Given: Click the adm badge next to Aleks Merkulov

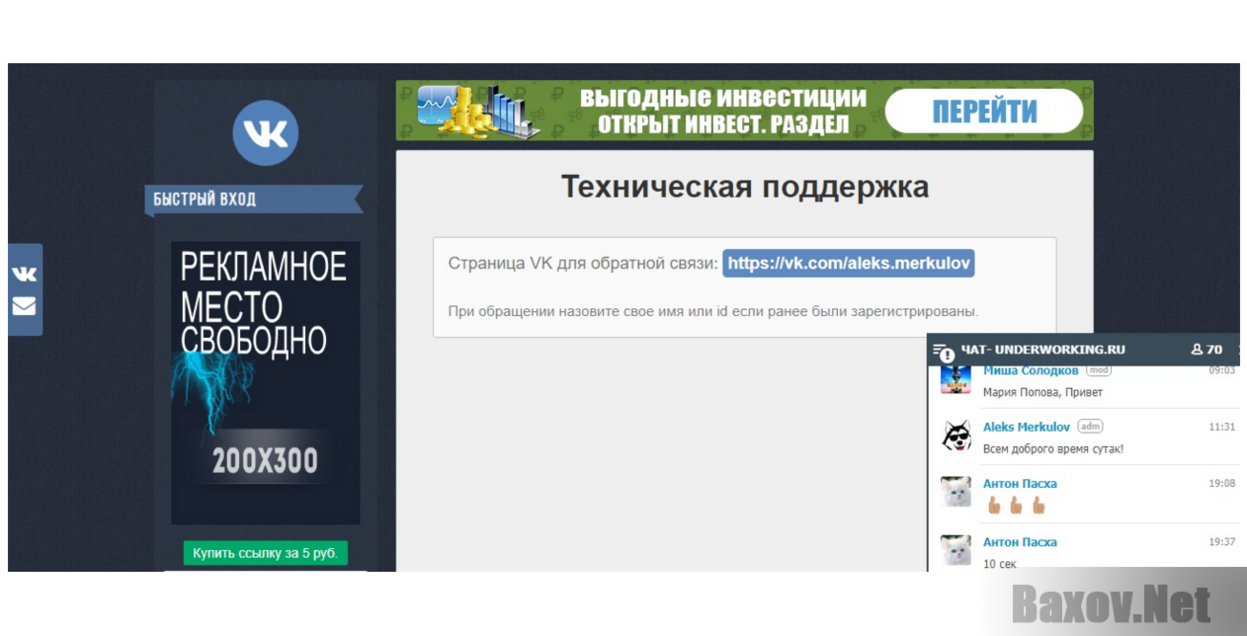Looking at the screenshot, I should coord(1090,427).
